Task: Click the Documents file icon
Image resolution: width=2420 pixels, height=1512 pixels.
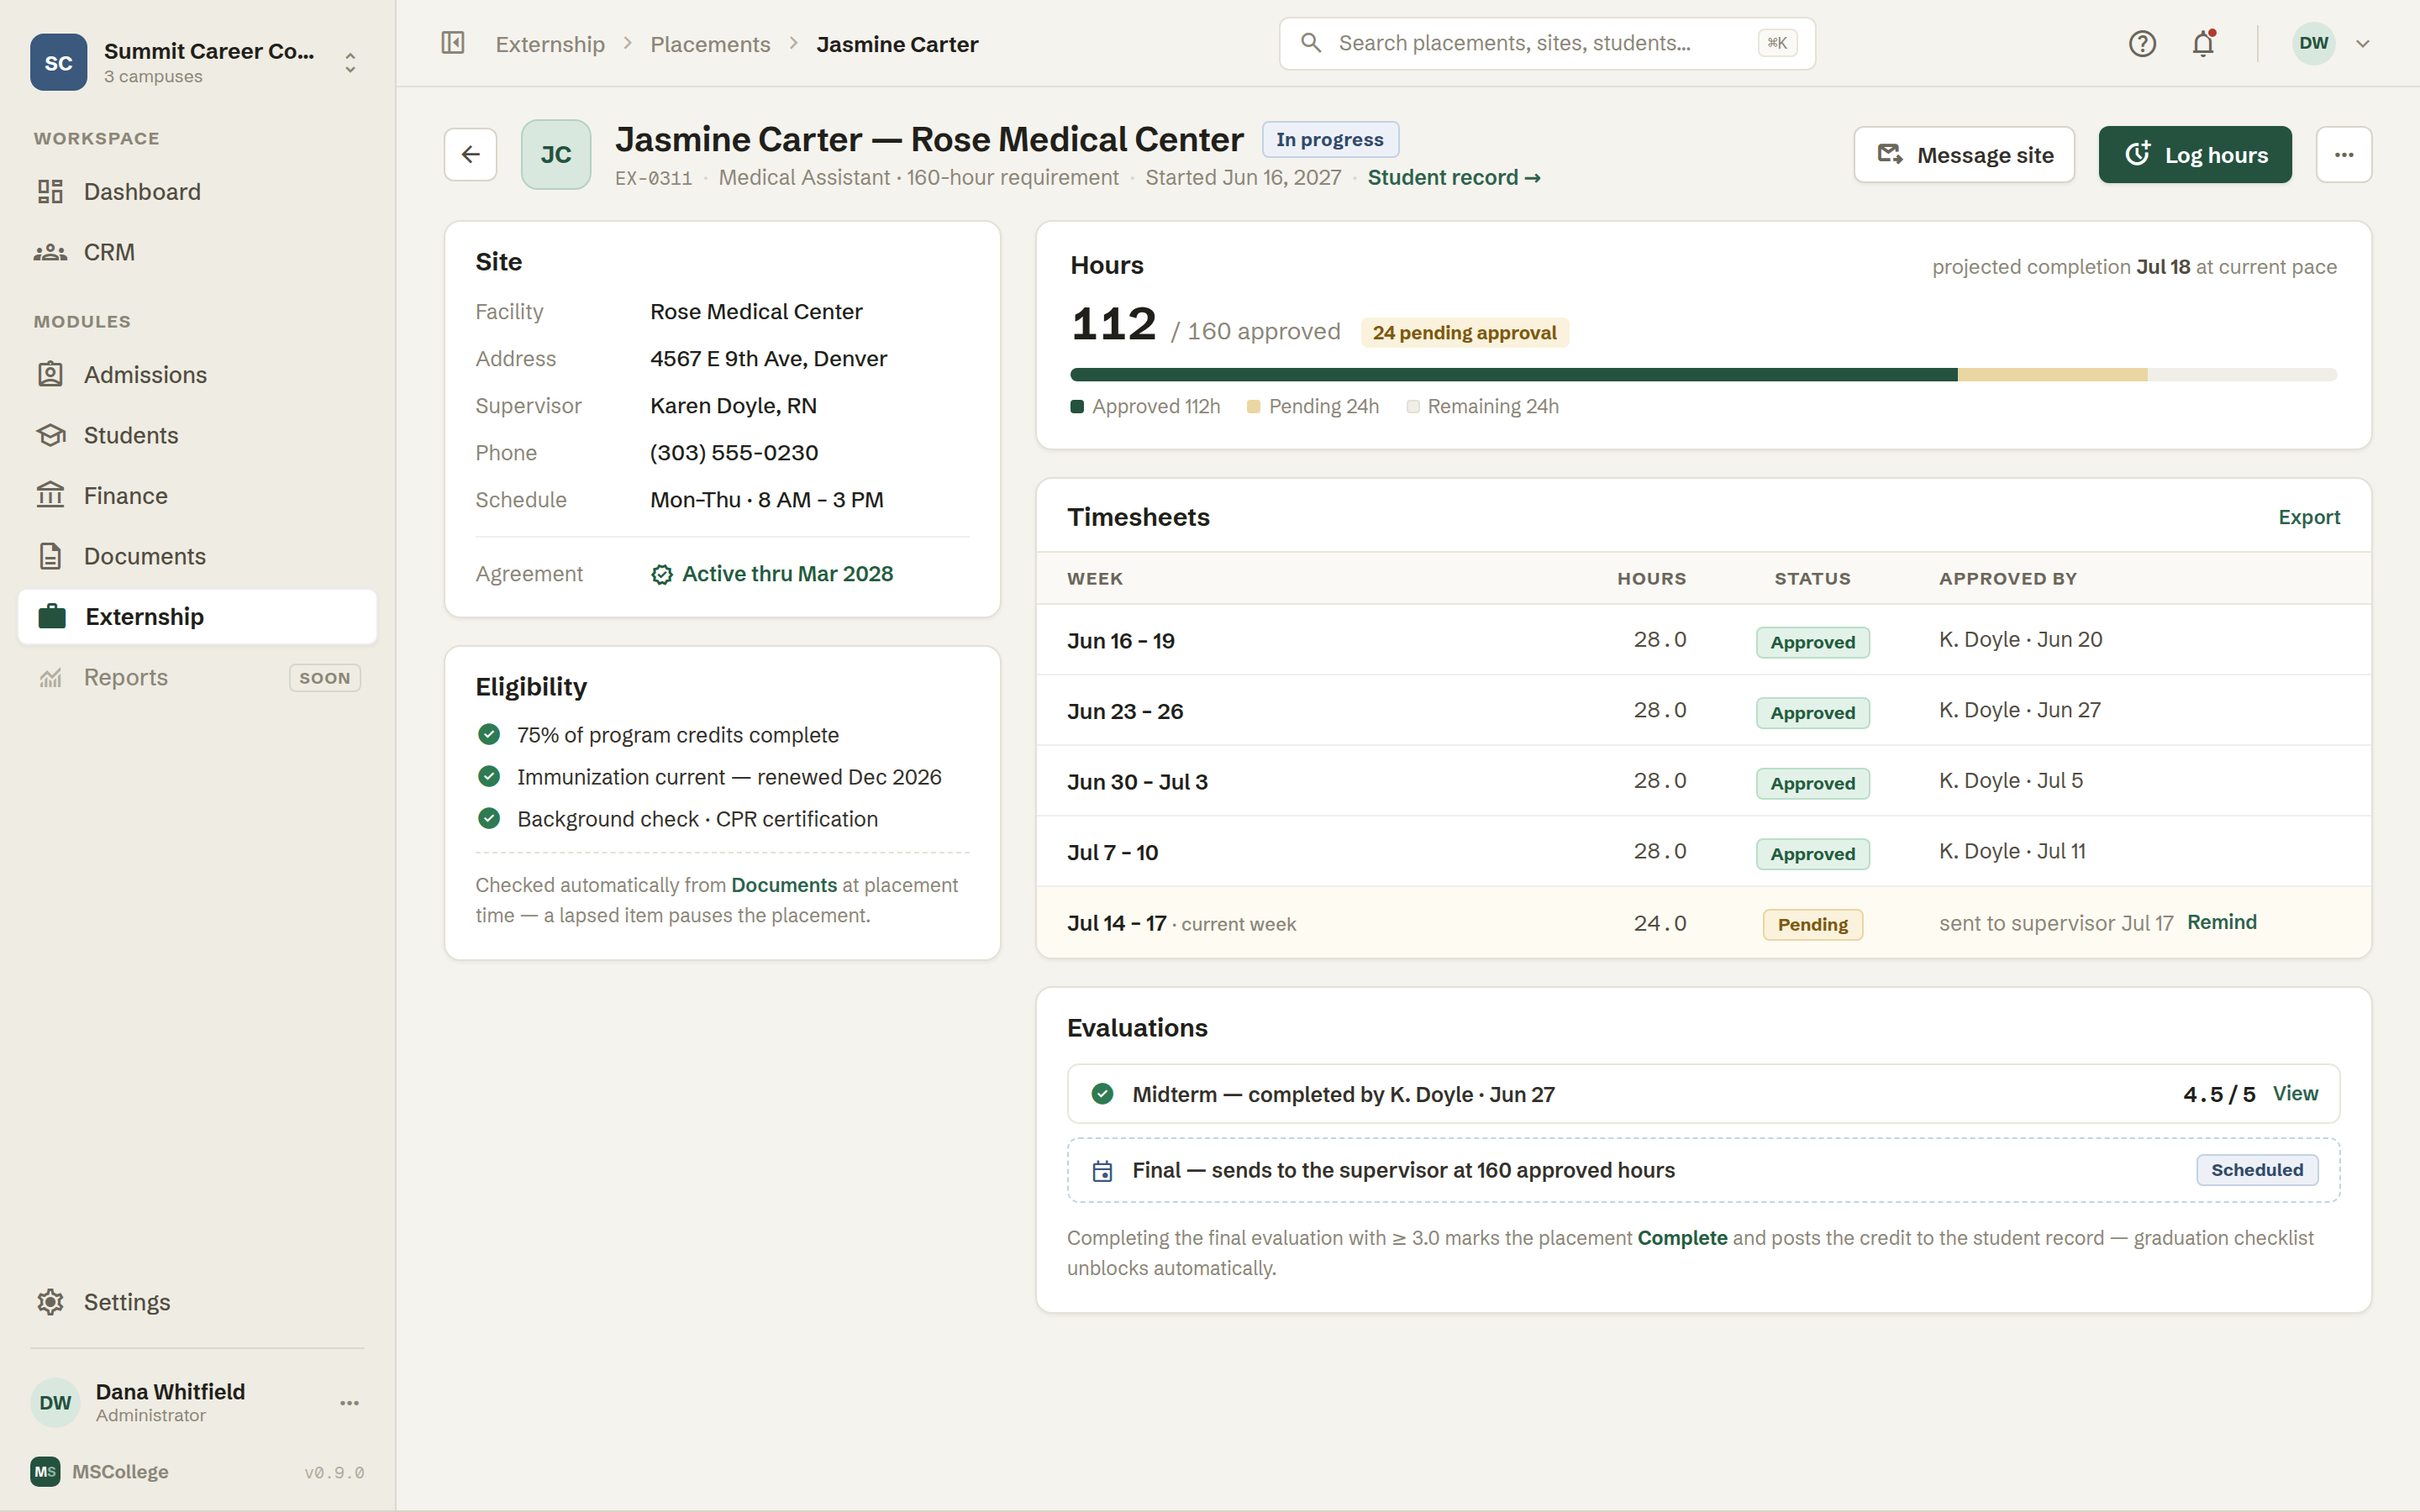Action: pos(50,556)
